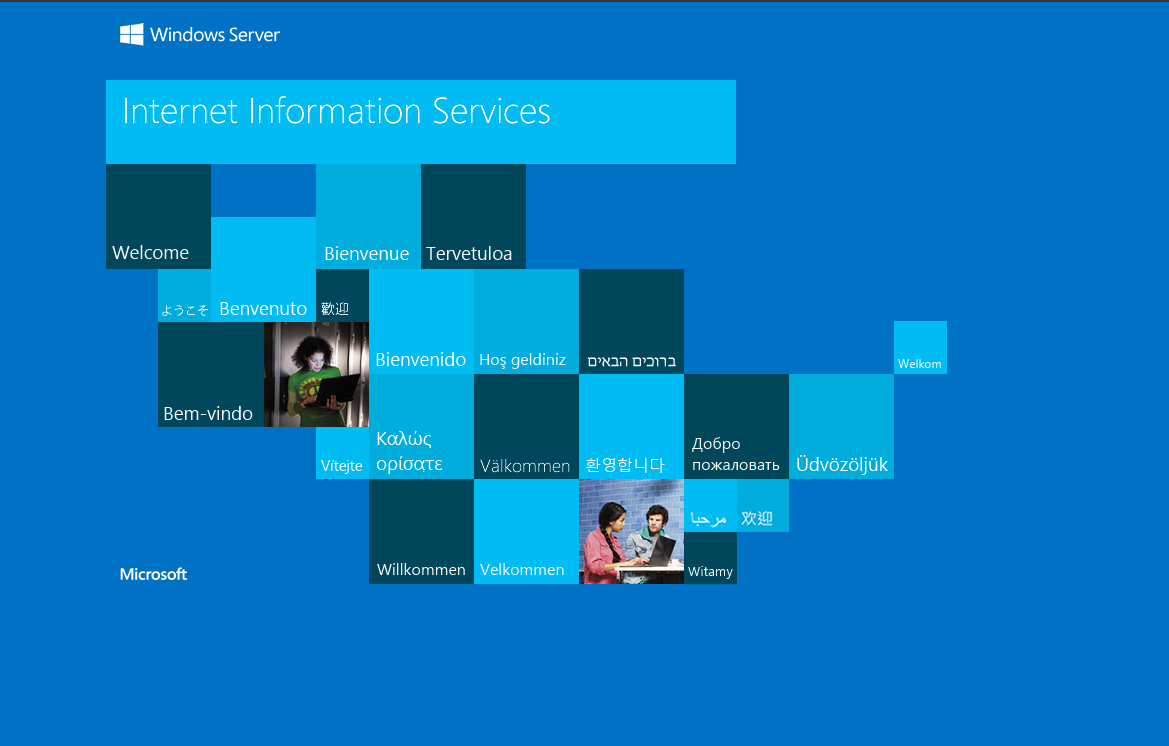The image size is (1169, 746).
Task: Click the two people at table photo
Action: click(631, 531)
